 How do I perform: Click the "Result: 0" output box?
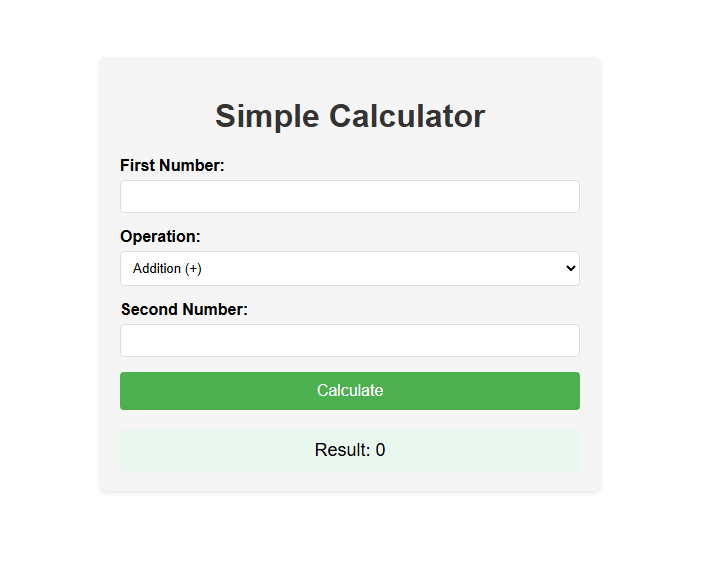pyautogui.click(x=349, y=450)
